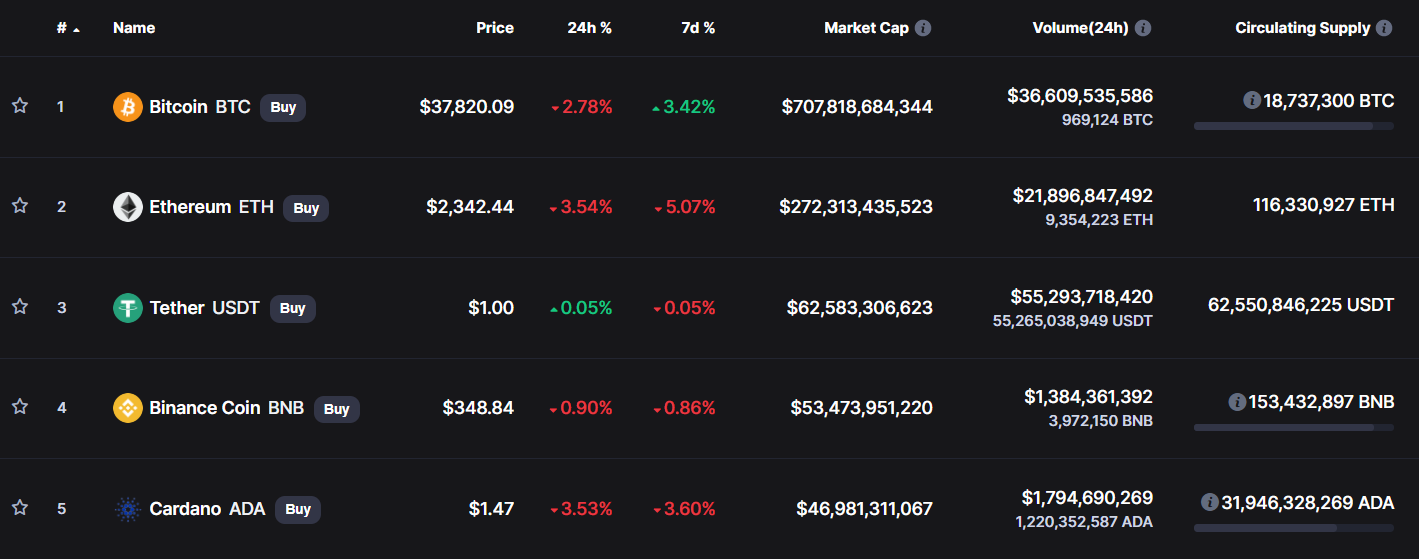The height and width of the screenshot is (559, 1419).
Task: Select Cardano market cap $46,981,311,067
Action: 865,509
